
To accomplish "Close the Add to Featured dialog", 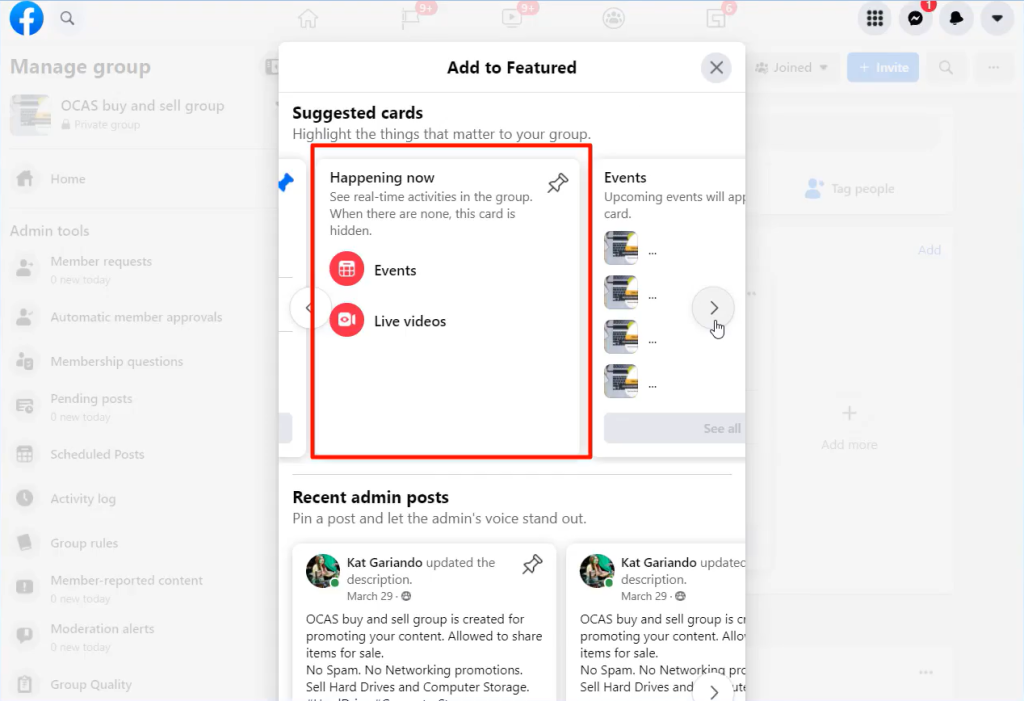I will [x=716, y=68].
